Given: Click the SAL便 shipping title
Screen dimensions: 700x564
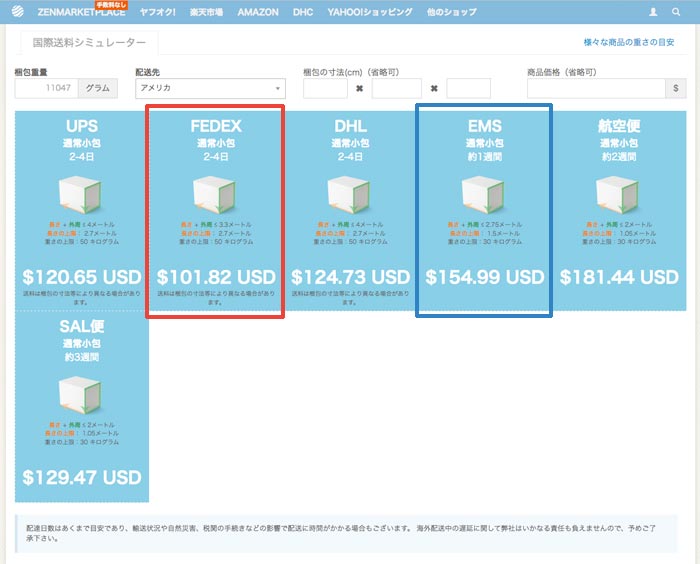Looking at the screenshot, I should tap(82, 326).
